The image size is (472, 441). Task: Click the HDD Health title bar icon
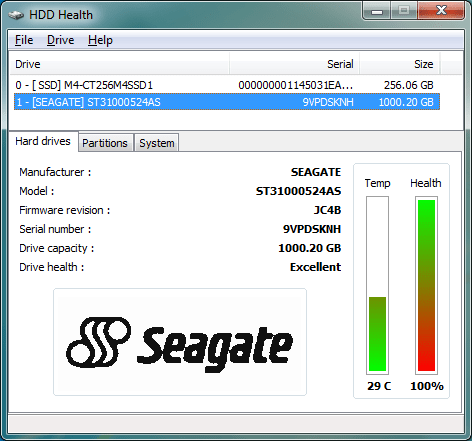[16, 15]
